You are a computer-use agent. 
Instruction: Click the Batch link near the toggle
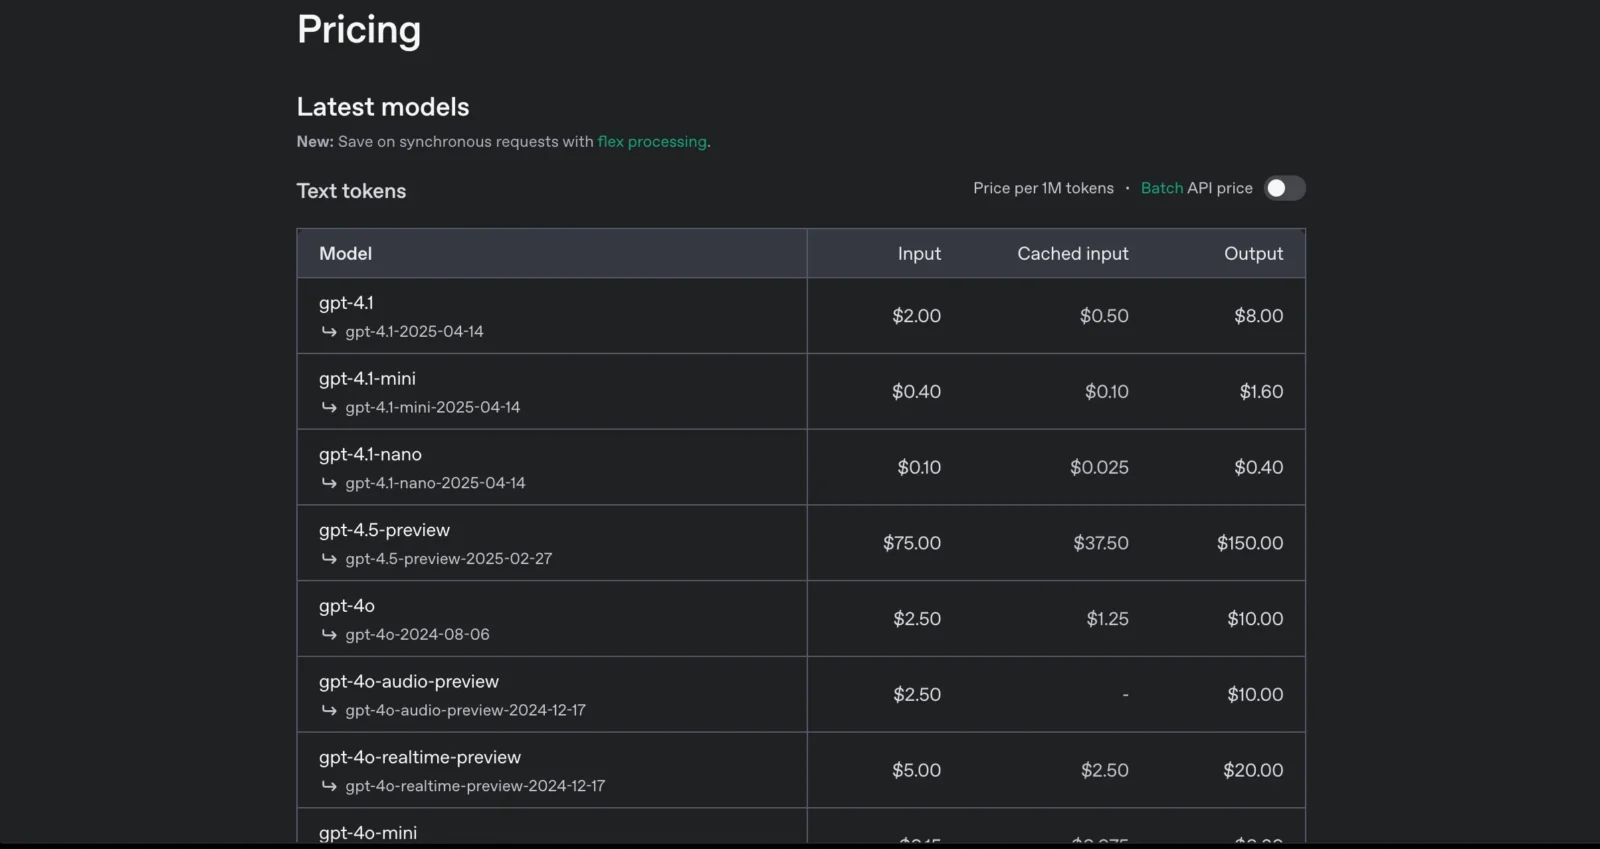pos(1162,188)
